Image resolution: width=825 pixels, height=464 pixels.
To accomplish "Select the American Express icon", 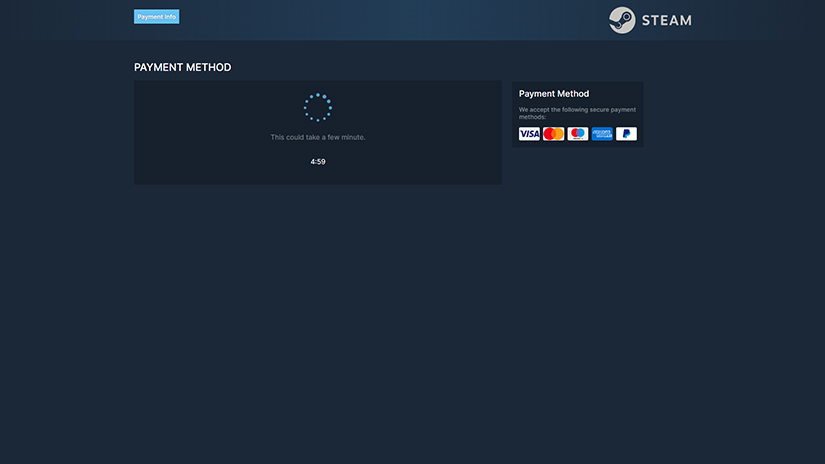I will point(602,134).
